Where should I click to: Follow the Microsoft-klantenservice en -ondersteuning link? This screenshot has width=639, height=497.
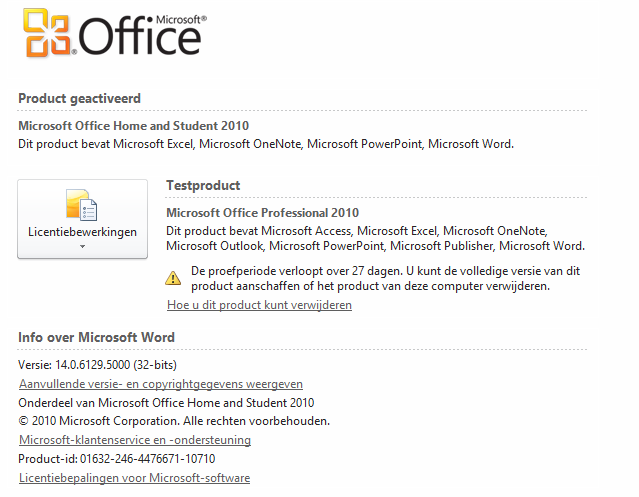[x=135, y=440]
